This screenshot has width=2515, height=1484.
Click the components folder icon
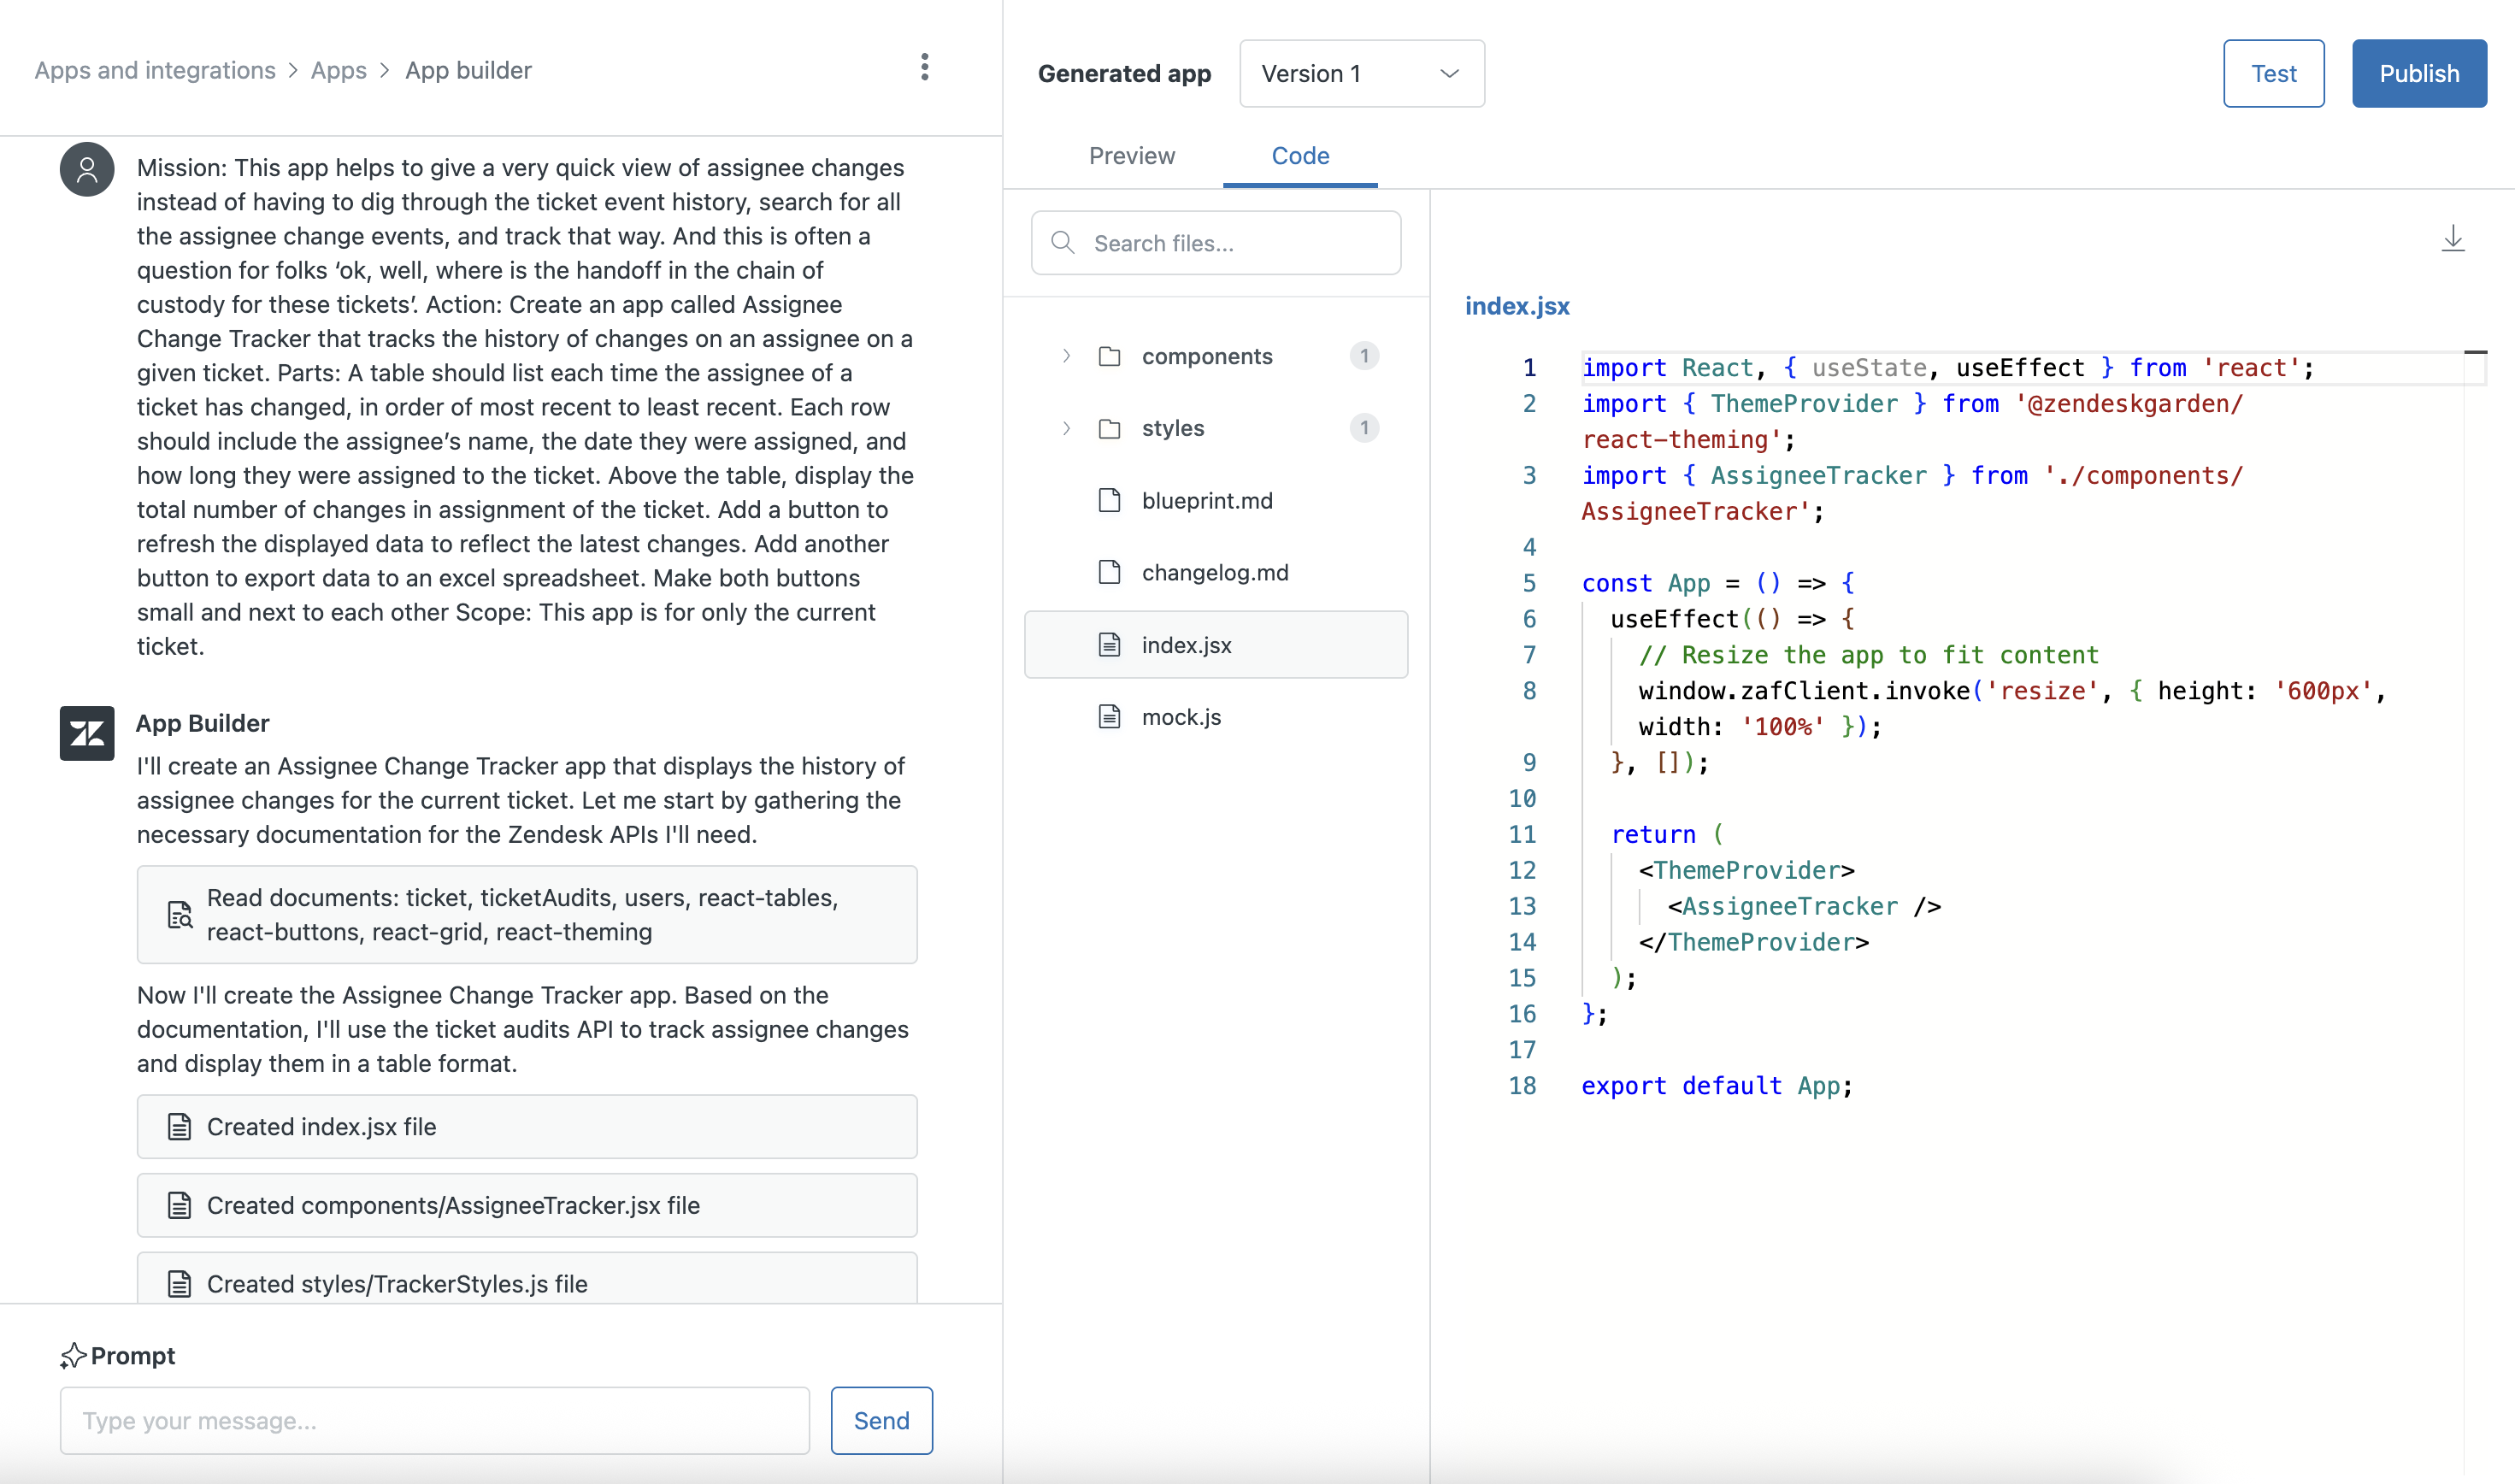click(x=1109, y=356)
